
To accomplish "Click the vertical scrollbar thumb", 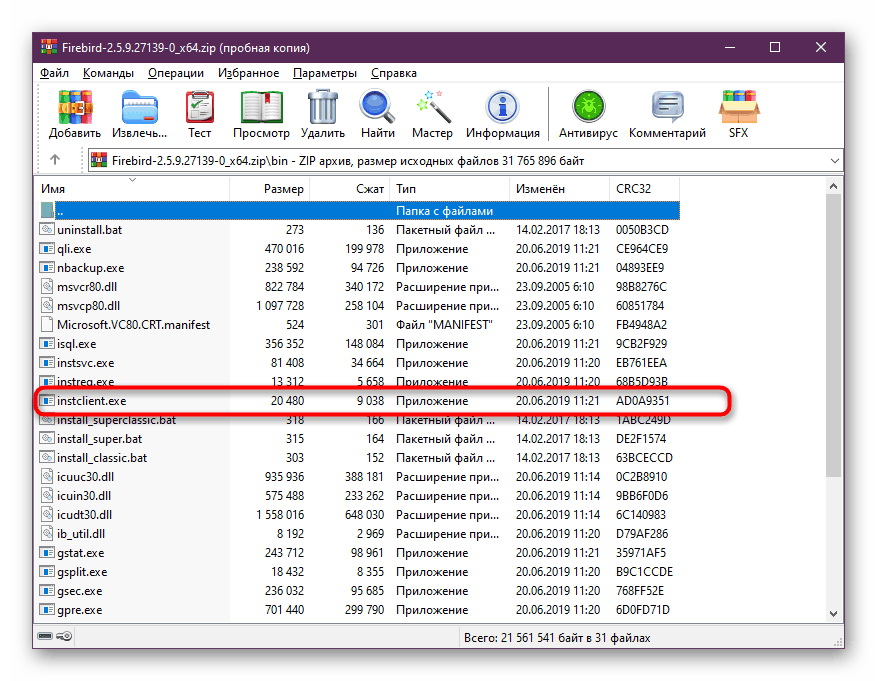I will coord(833,335).
